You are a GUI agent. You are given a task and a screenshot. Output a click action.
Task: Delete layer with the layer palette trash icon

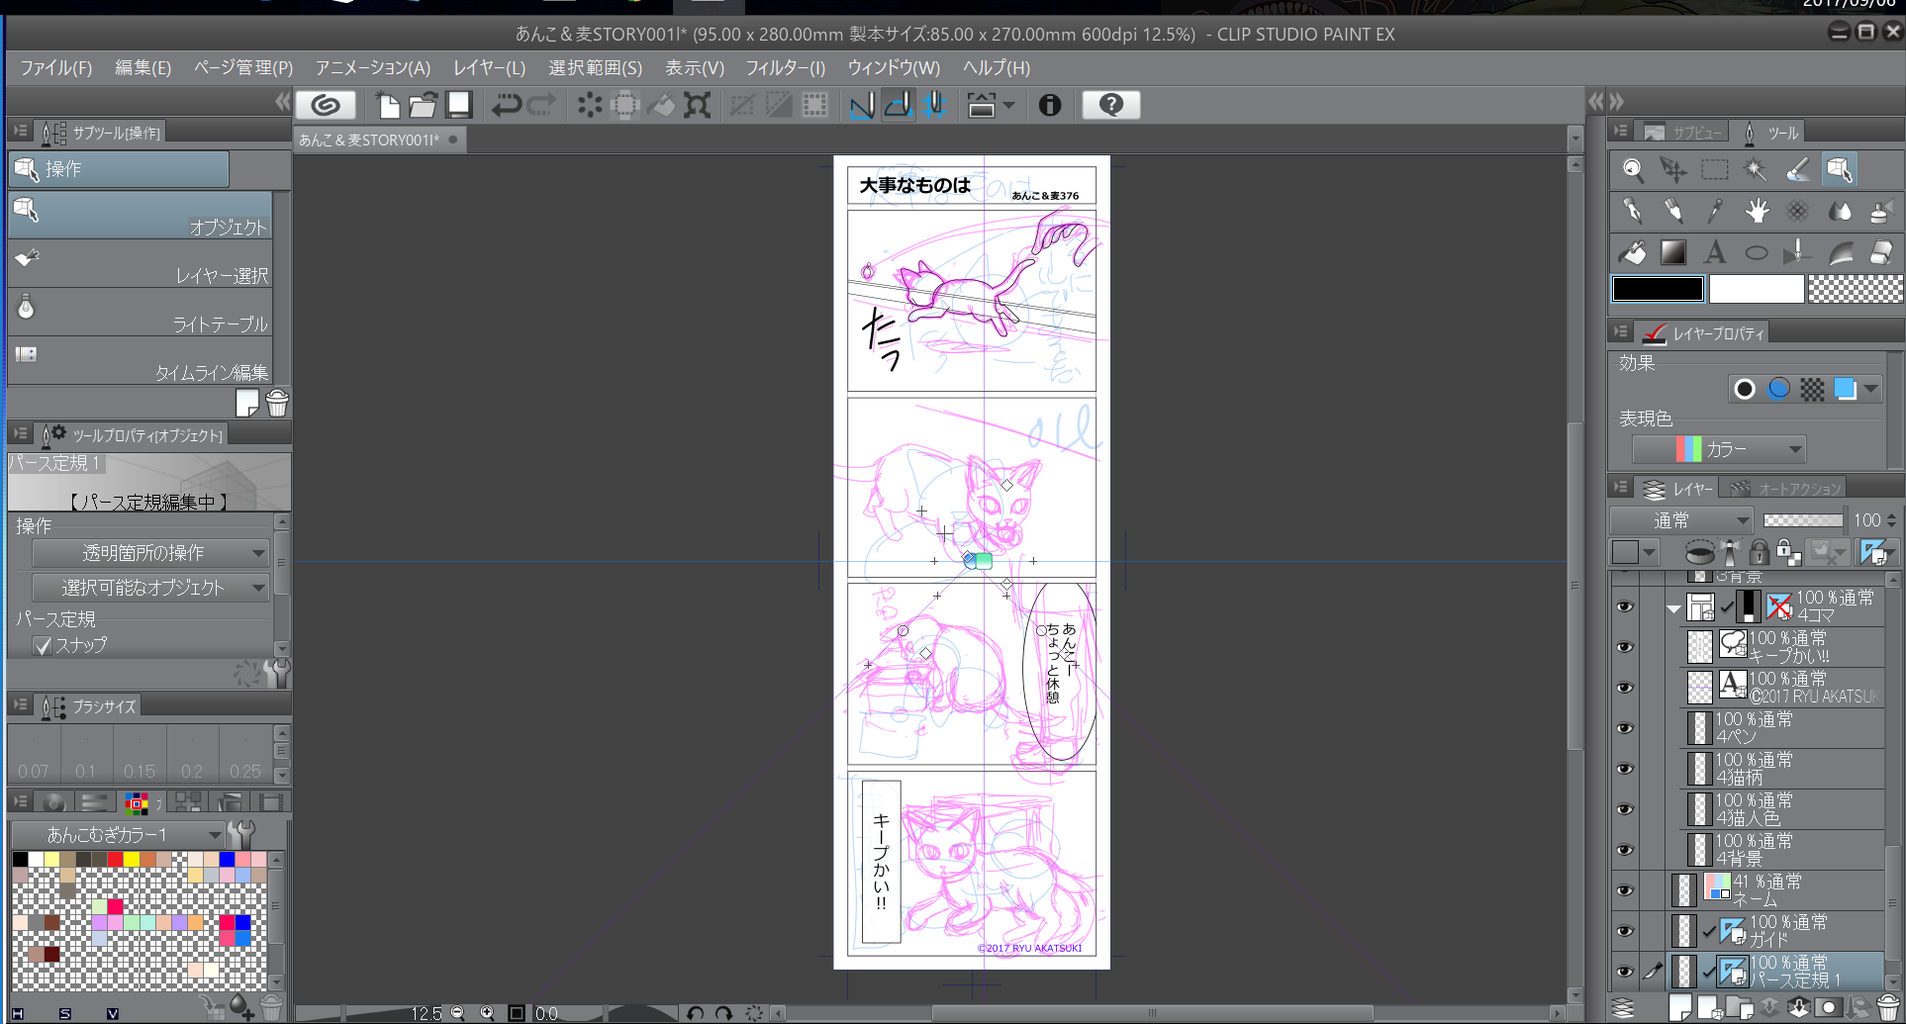(1887, 1006)
